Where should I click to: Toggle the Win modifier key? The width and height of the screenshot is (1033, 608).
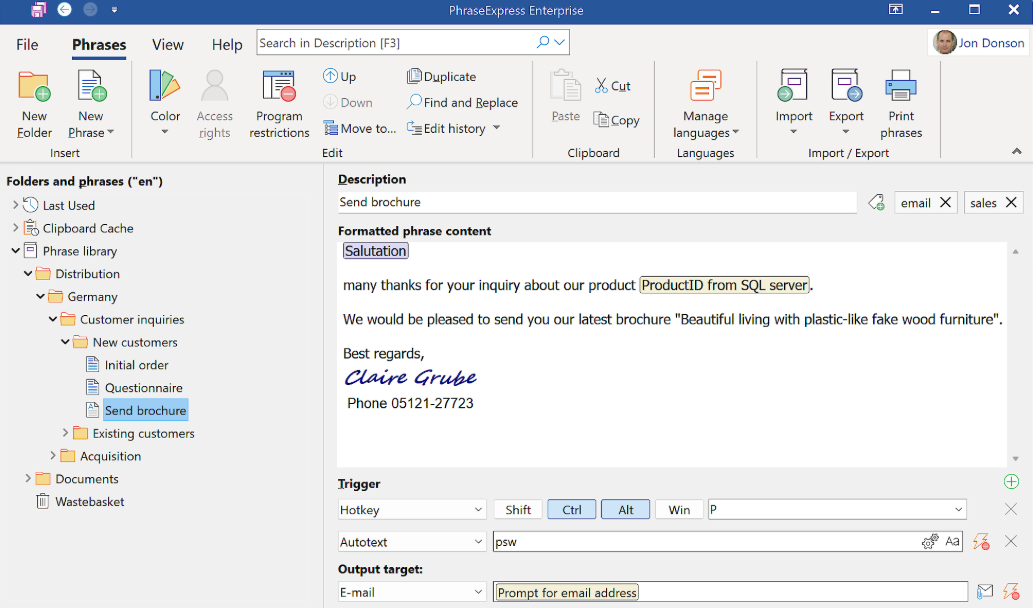pos(679,509)
